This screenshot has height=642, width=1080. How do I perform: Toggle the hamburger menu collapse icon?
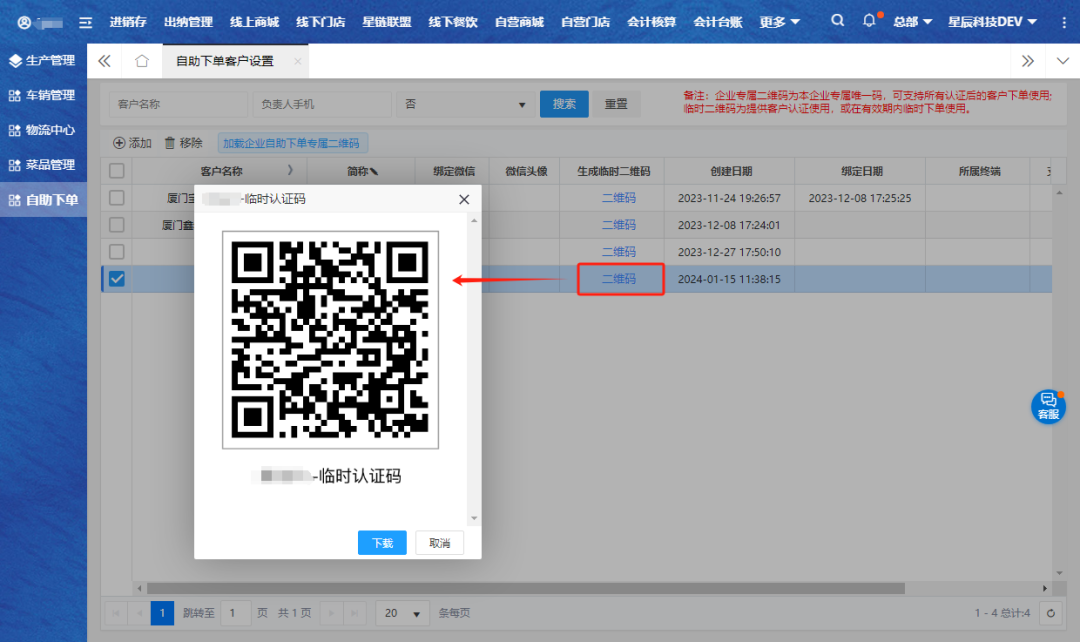click(86, 22)
